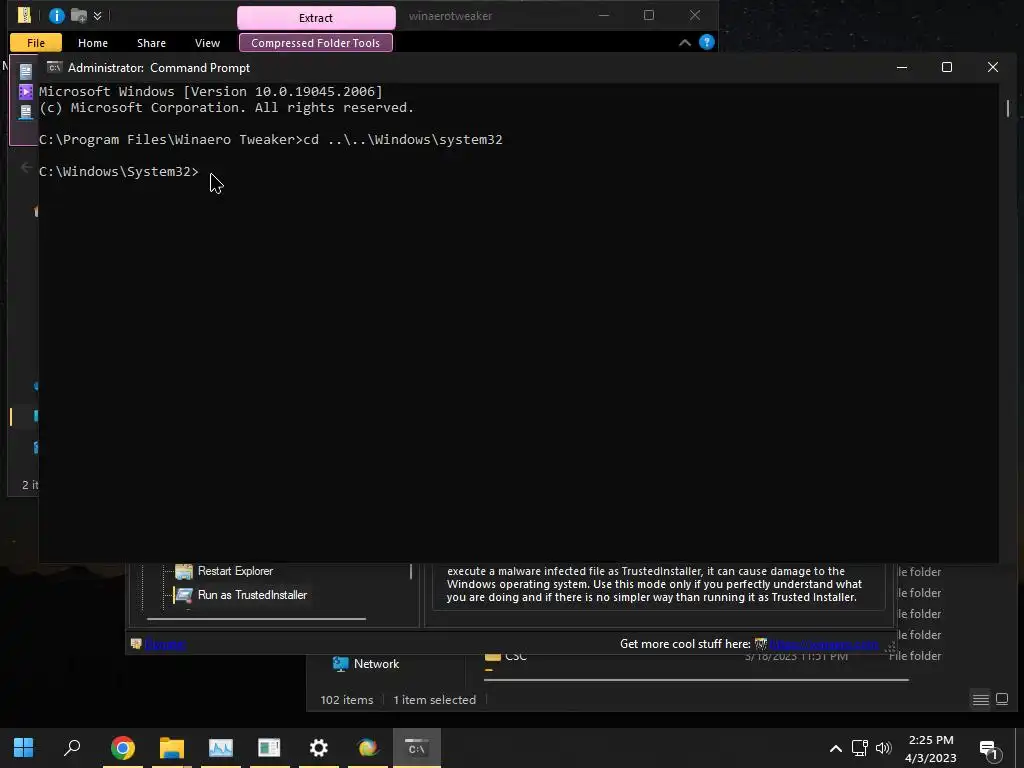Open the File tab in Explorer ribbon
1024x768 pixels.
pyautogui.click(x=36, y=42)
